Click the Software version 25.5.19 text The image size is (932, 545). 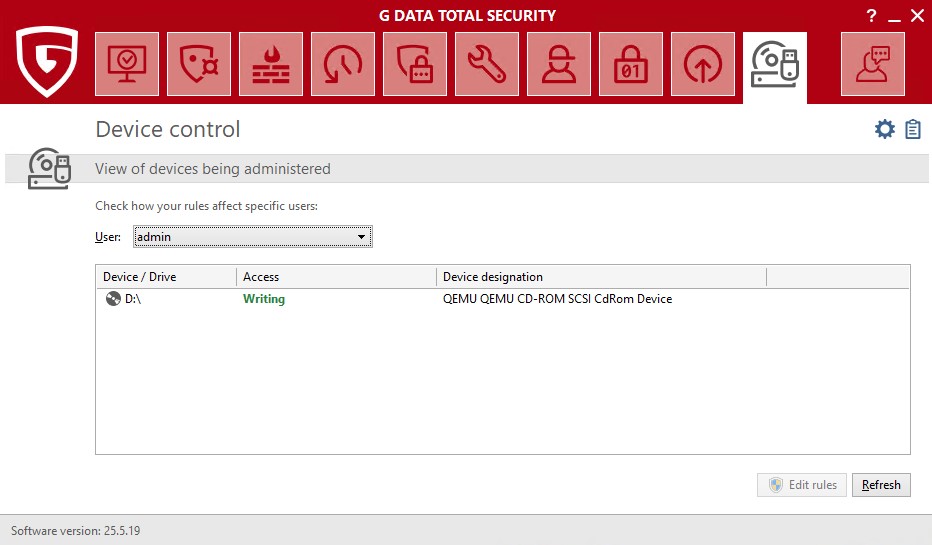[x=75, y=531]
